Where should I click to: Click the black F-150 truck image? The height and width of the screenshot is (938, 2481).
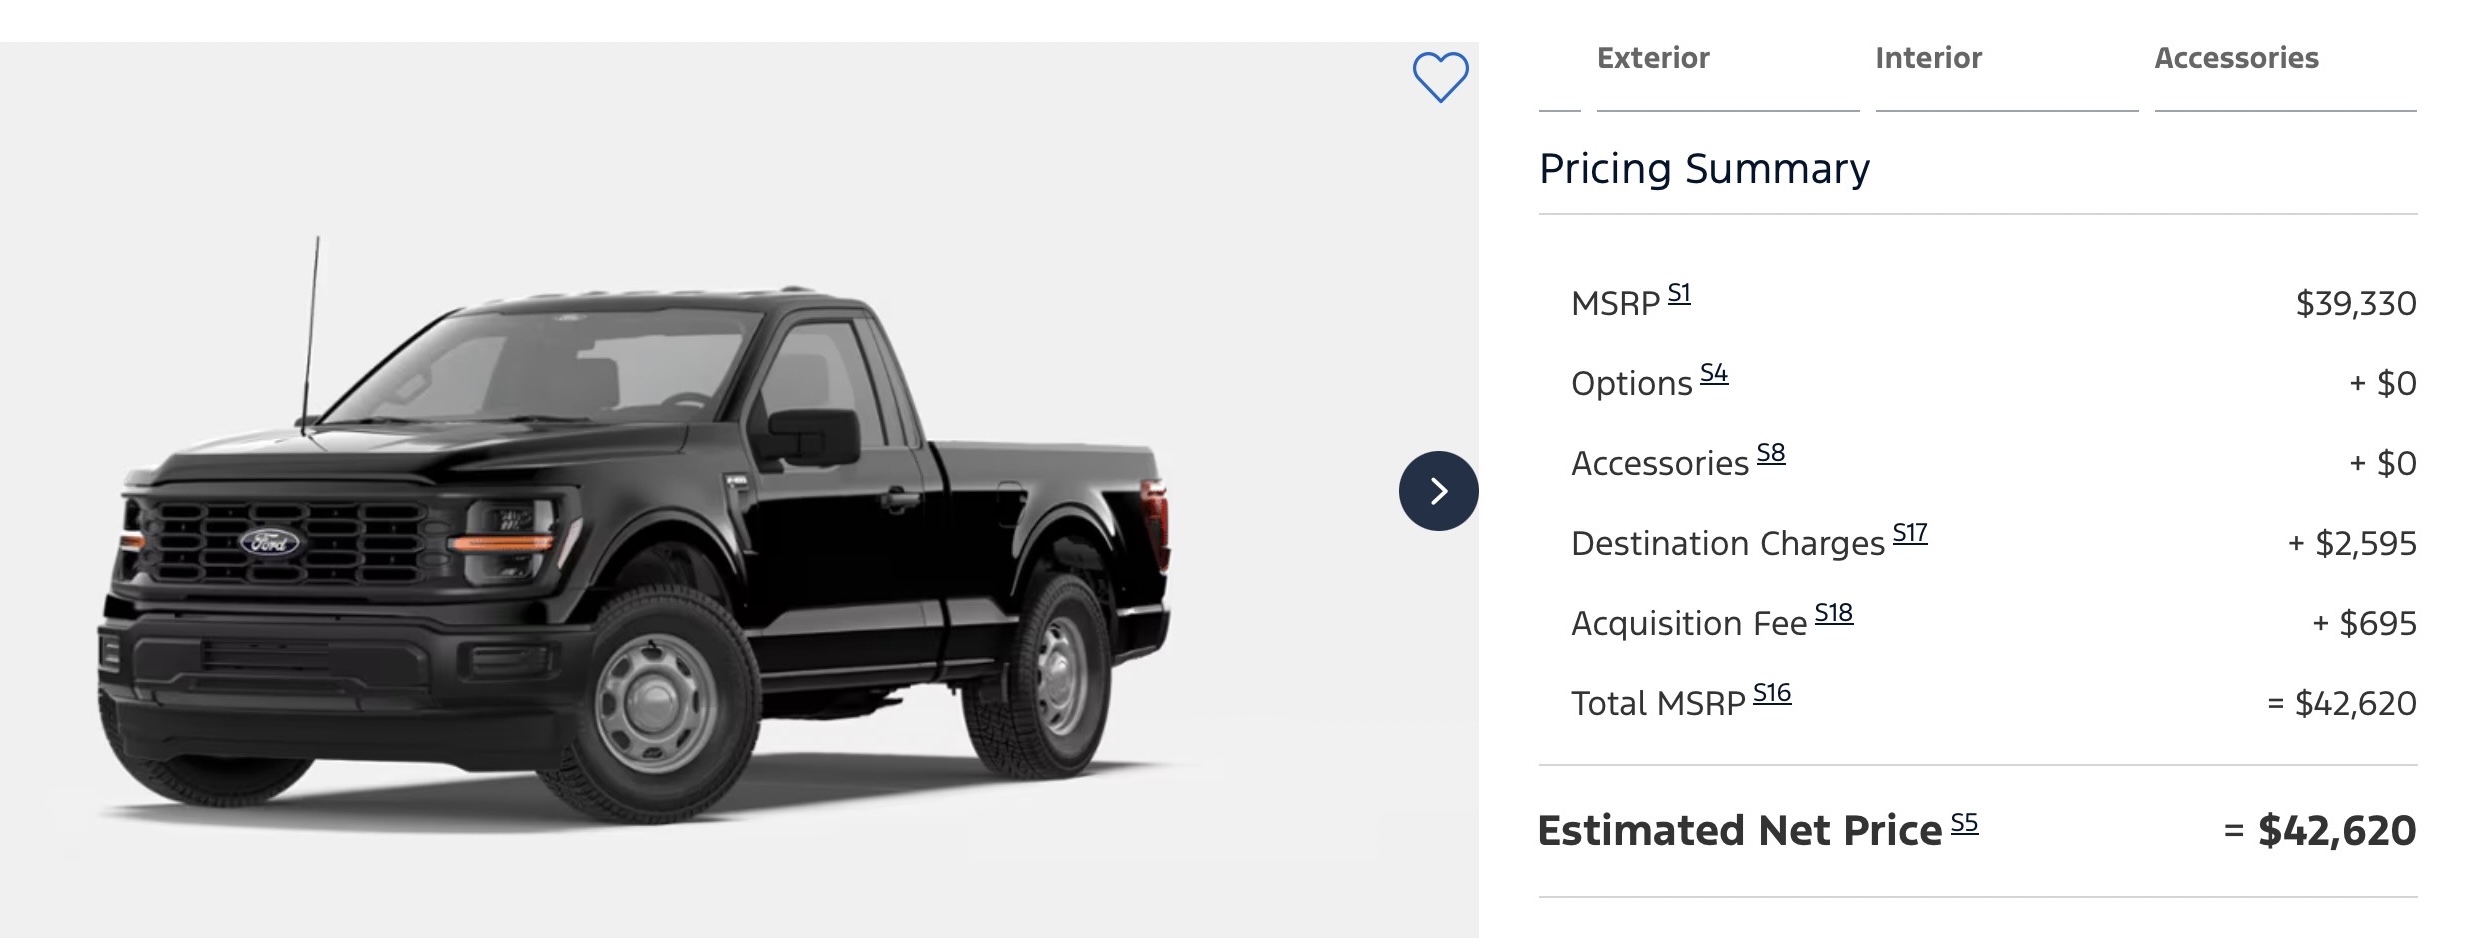pyautogui.click(x=640, y=540)
